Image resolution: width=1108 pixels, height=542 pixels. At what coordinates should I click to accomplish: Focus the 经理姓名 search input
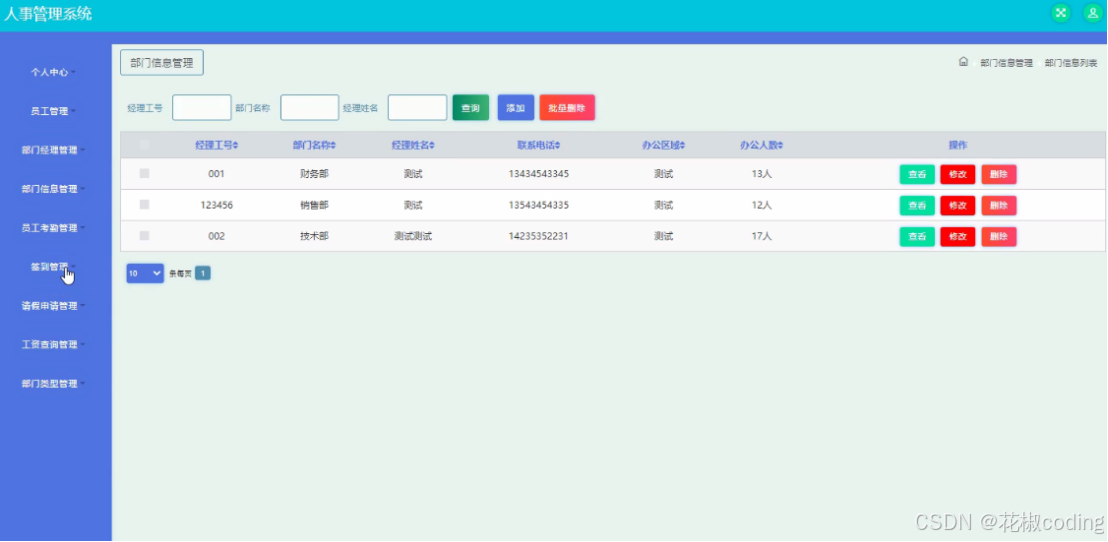[x=417, y=108]
